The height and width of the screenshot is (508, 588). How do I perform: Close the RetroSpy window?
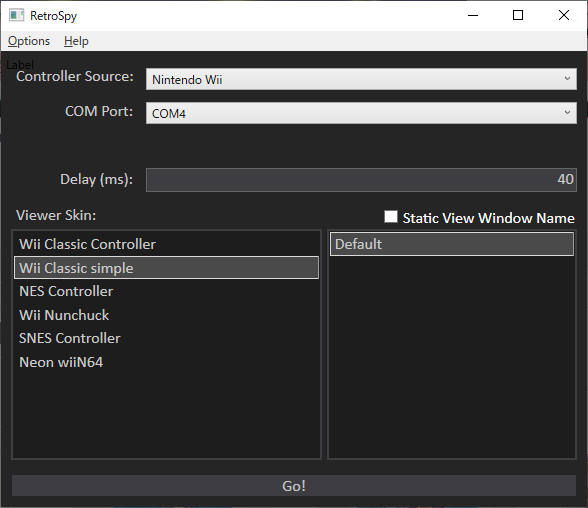click(x=564, y=15)
